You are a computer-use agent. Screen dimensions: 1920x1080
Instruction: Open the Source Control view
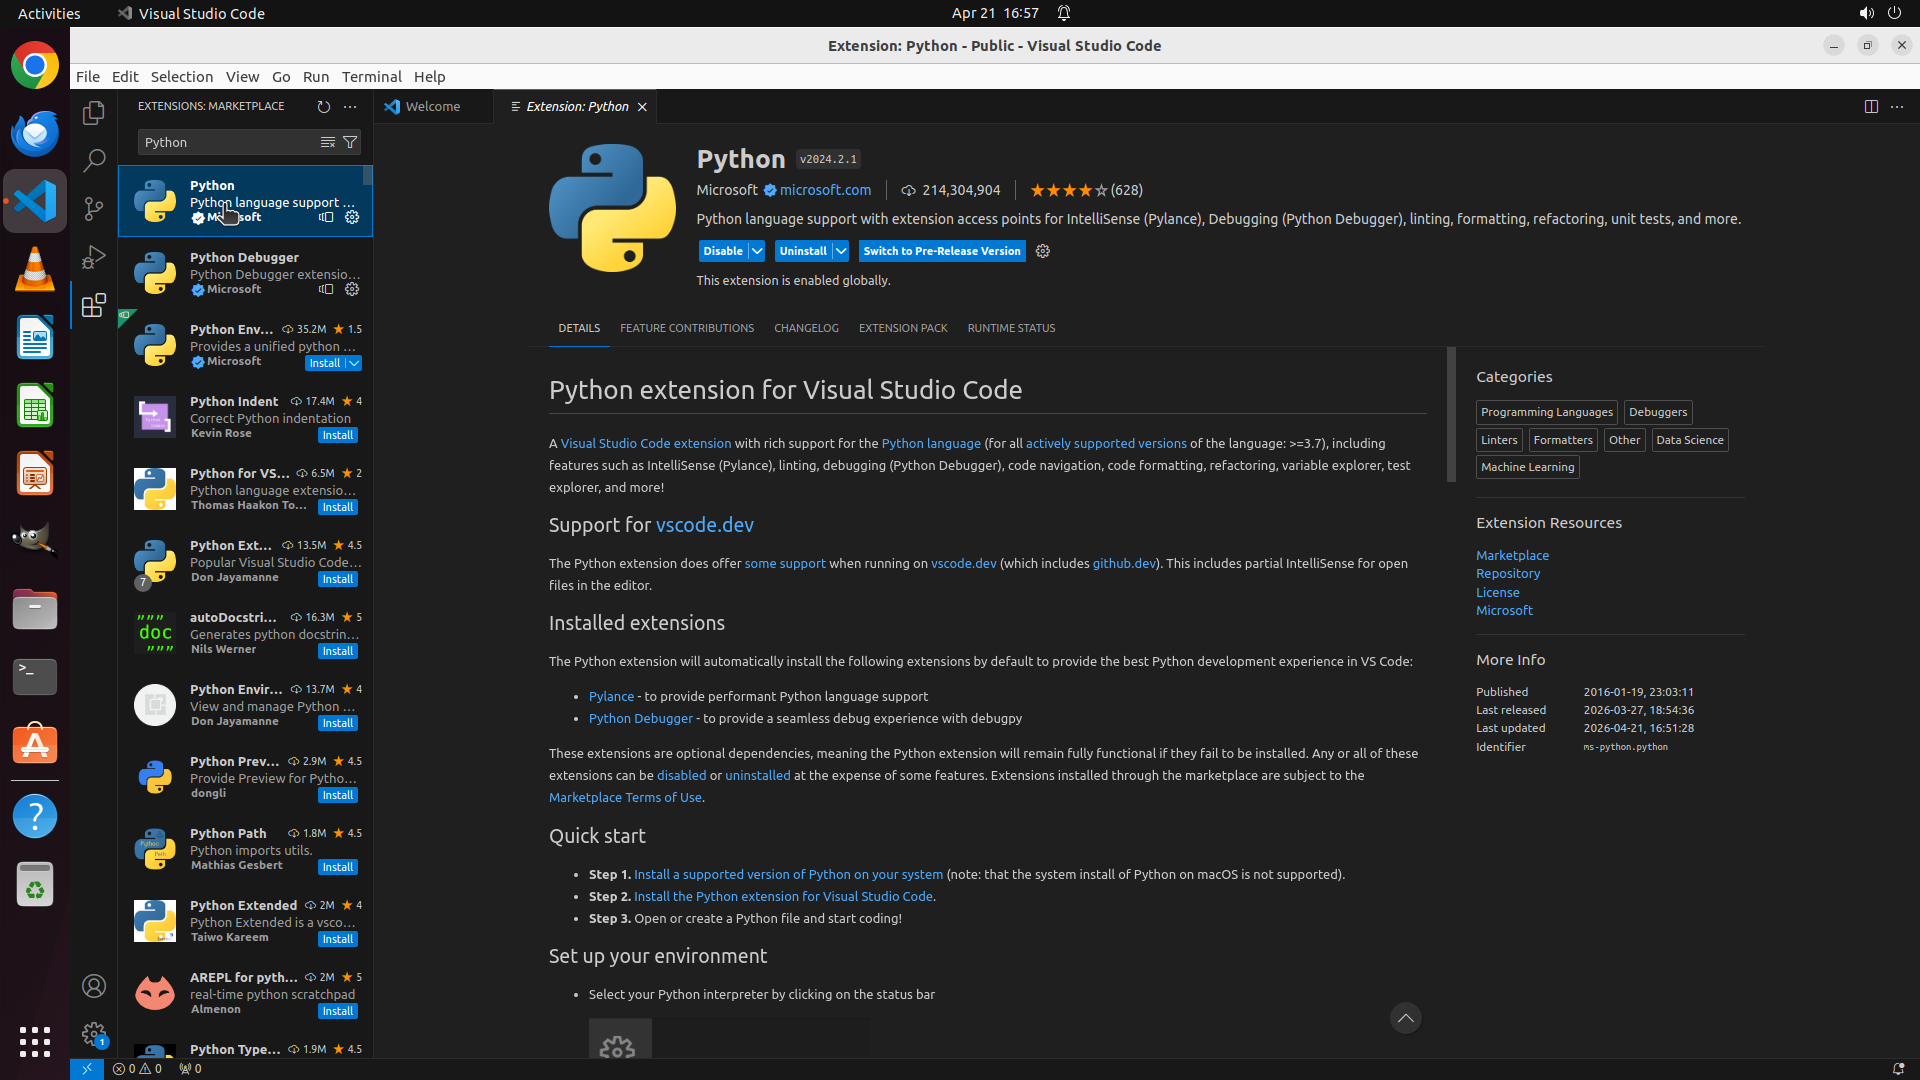point(94,208)
